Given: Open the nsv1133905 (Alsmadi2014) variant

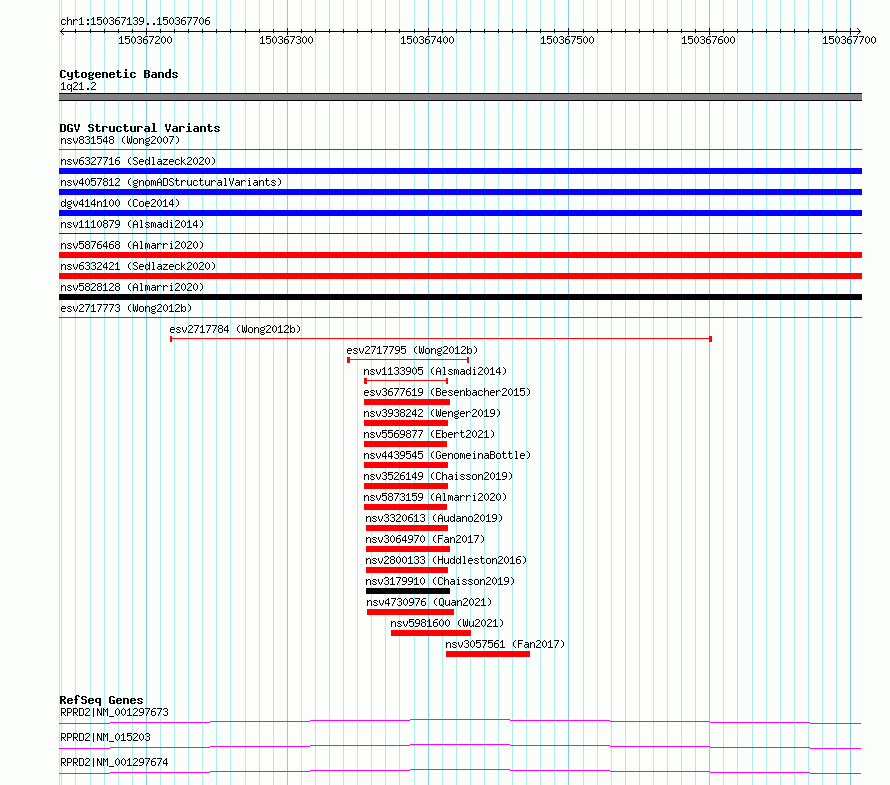Looking at the screenshot, I should click(x=435, y=371).
